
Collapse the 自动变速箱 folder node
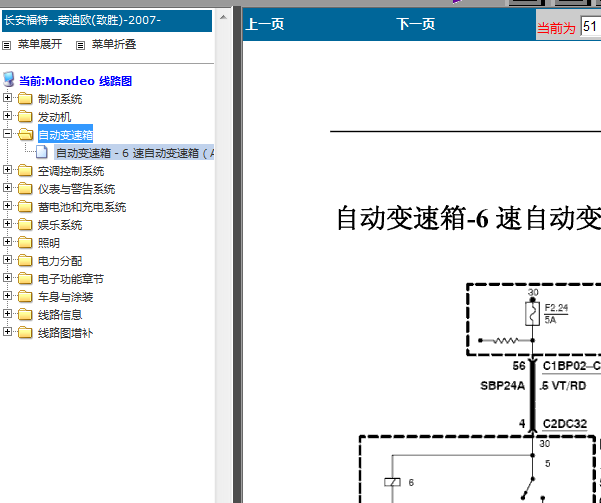[7, 133]
